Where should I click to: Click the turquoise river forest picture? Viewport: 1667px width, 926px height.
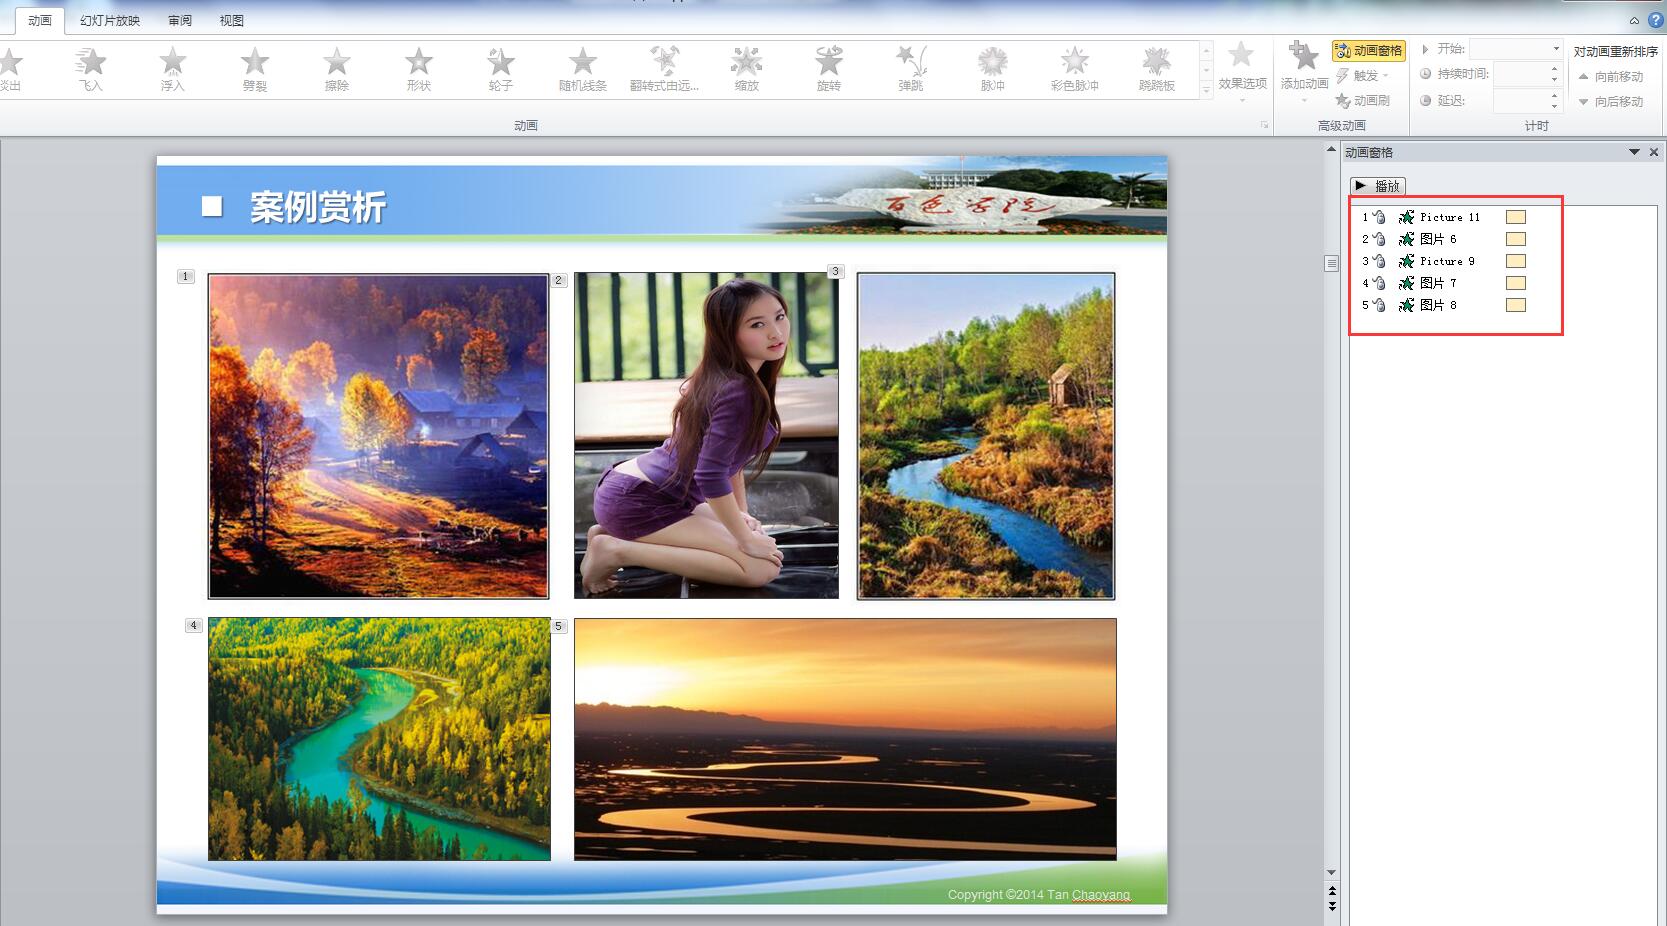[379, 739]
